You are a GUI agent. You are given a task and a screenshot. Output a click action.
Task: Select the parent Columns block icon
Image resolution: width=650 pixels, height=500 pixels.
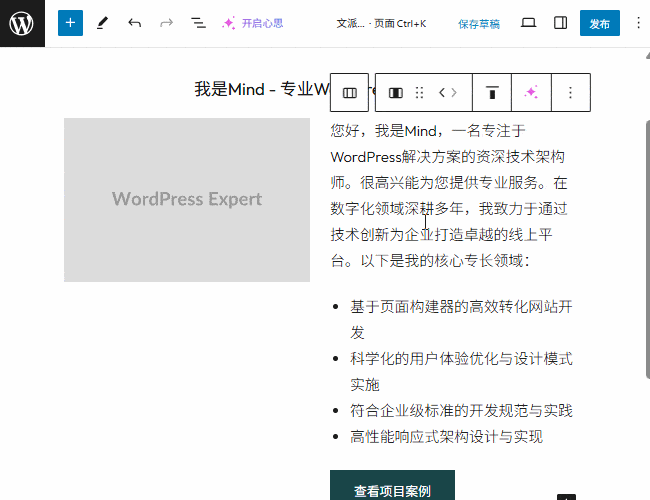[x=349, y=93]
